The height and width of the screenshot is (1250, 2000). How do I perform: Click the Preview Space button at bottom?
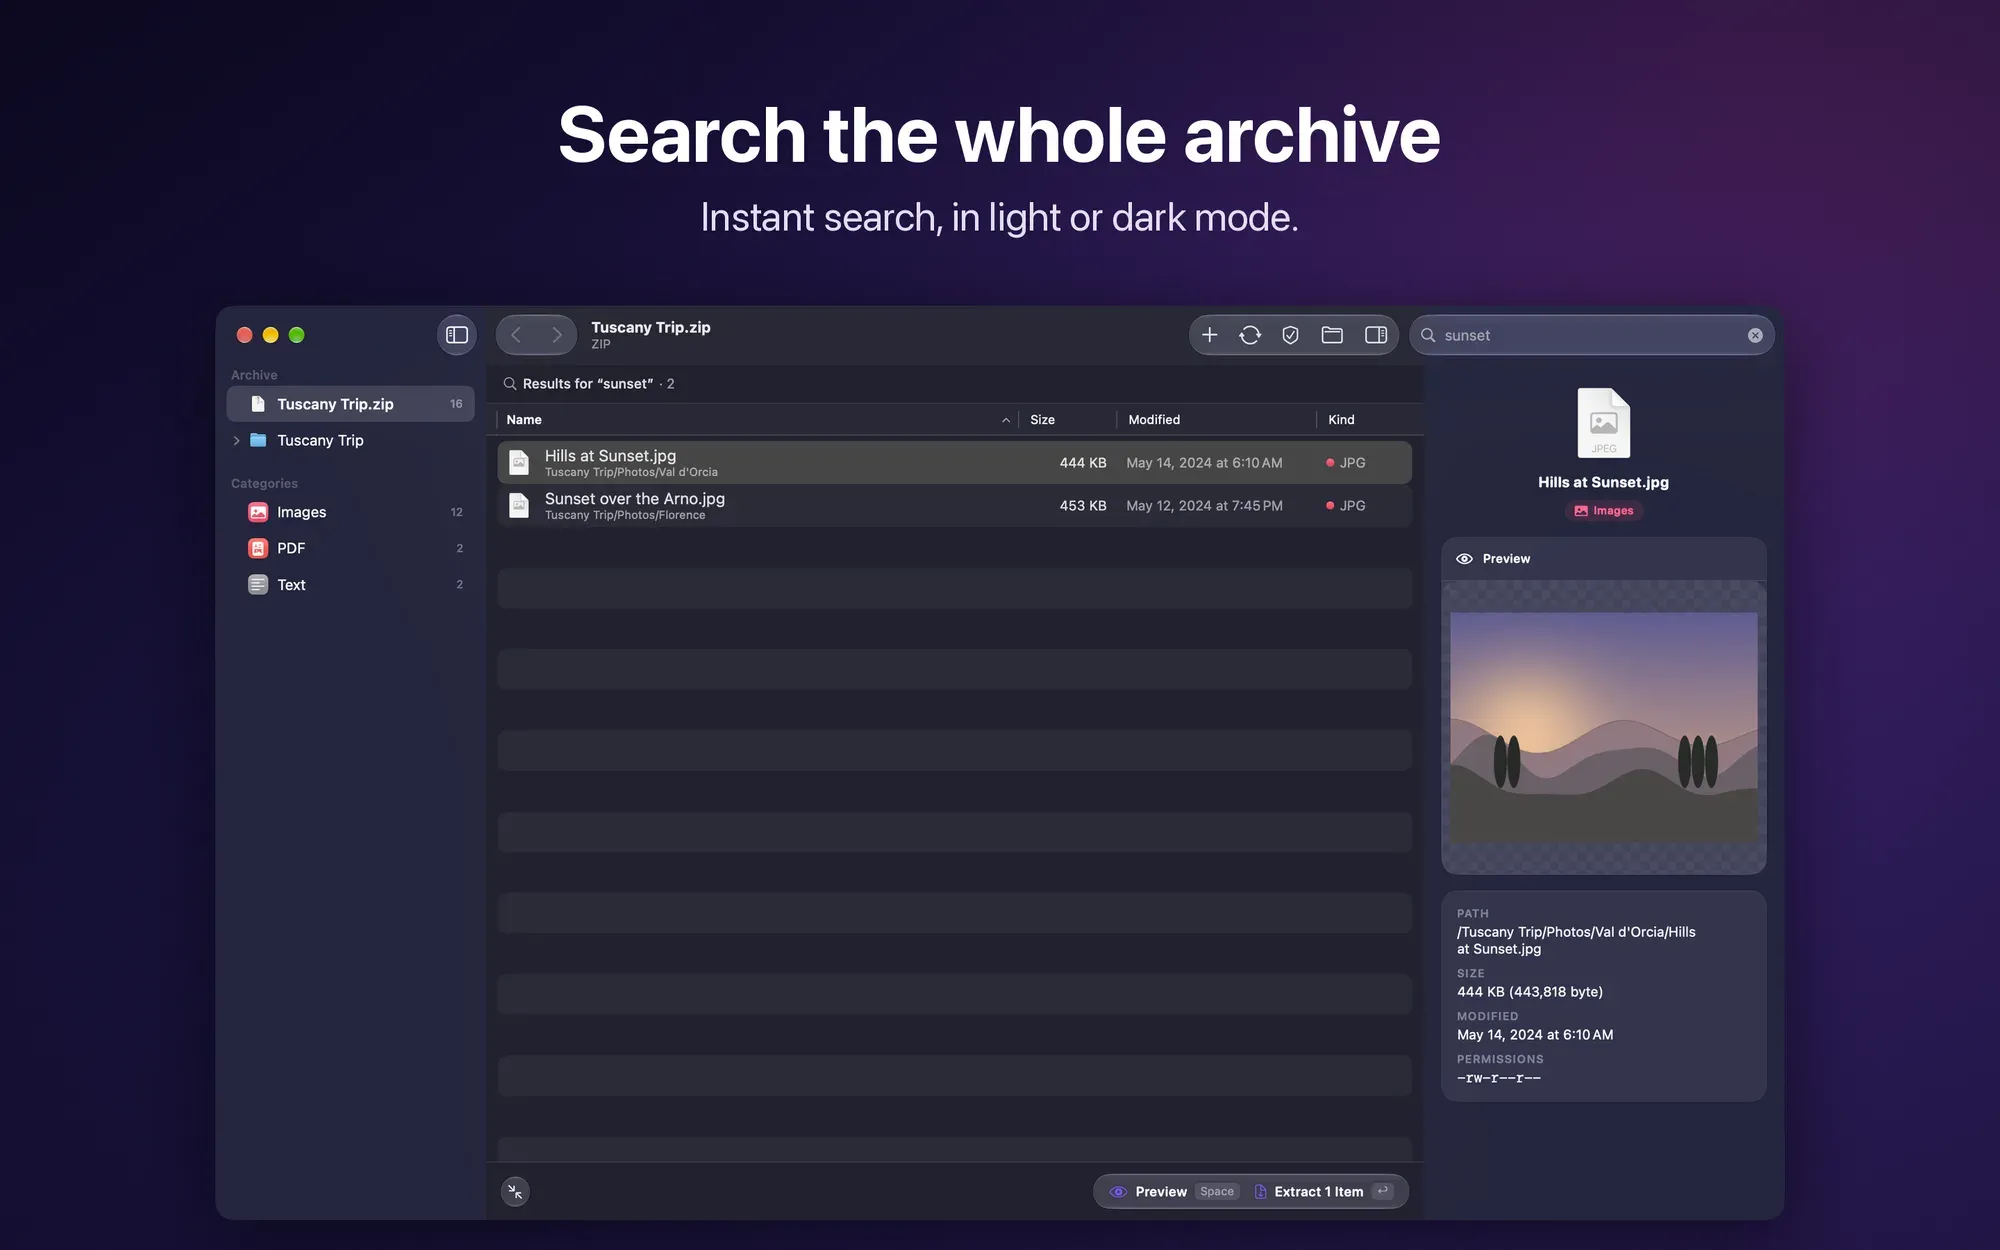point(1174,1191)
